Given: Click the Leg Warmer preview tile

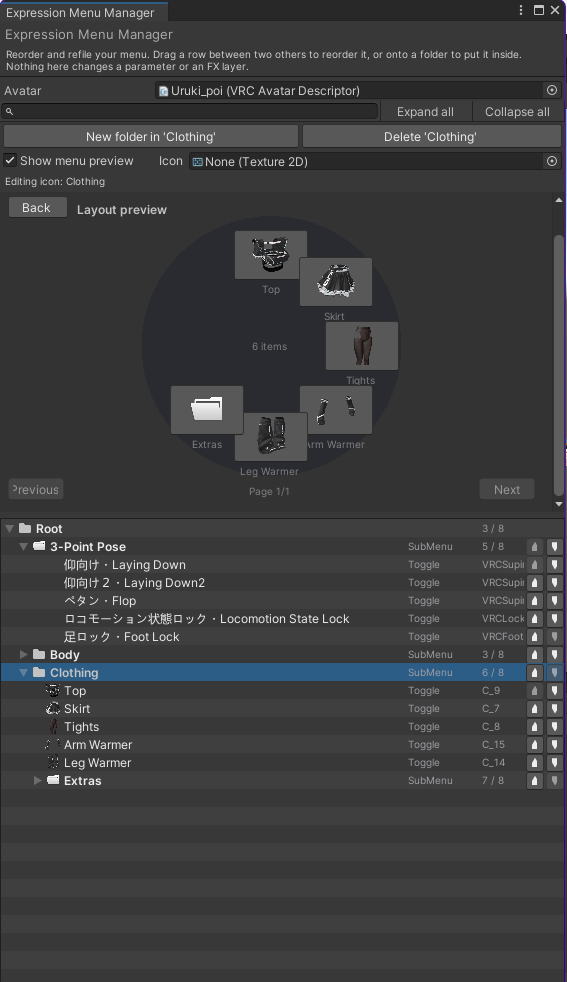Looking at the screenshot, I should pos(271,437).
